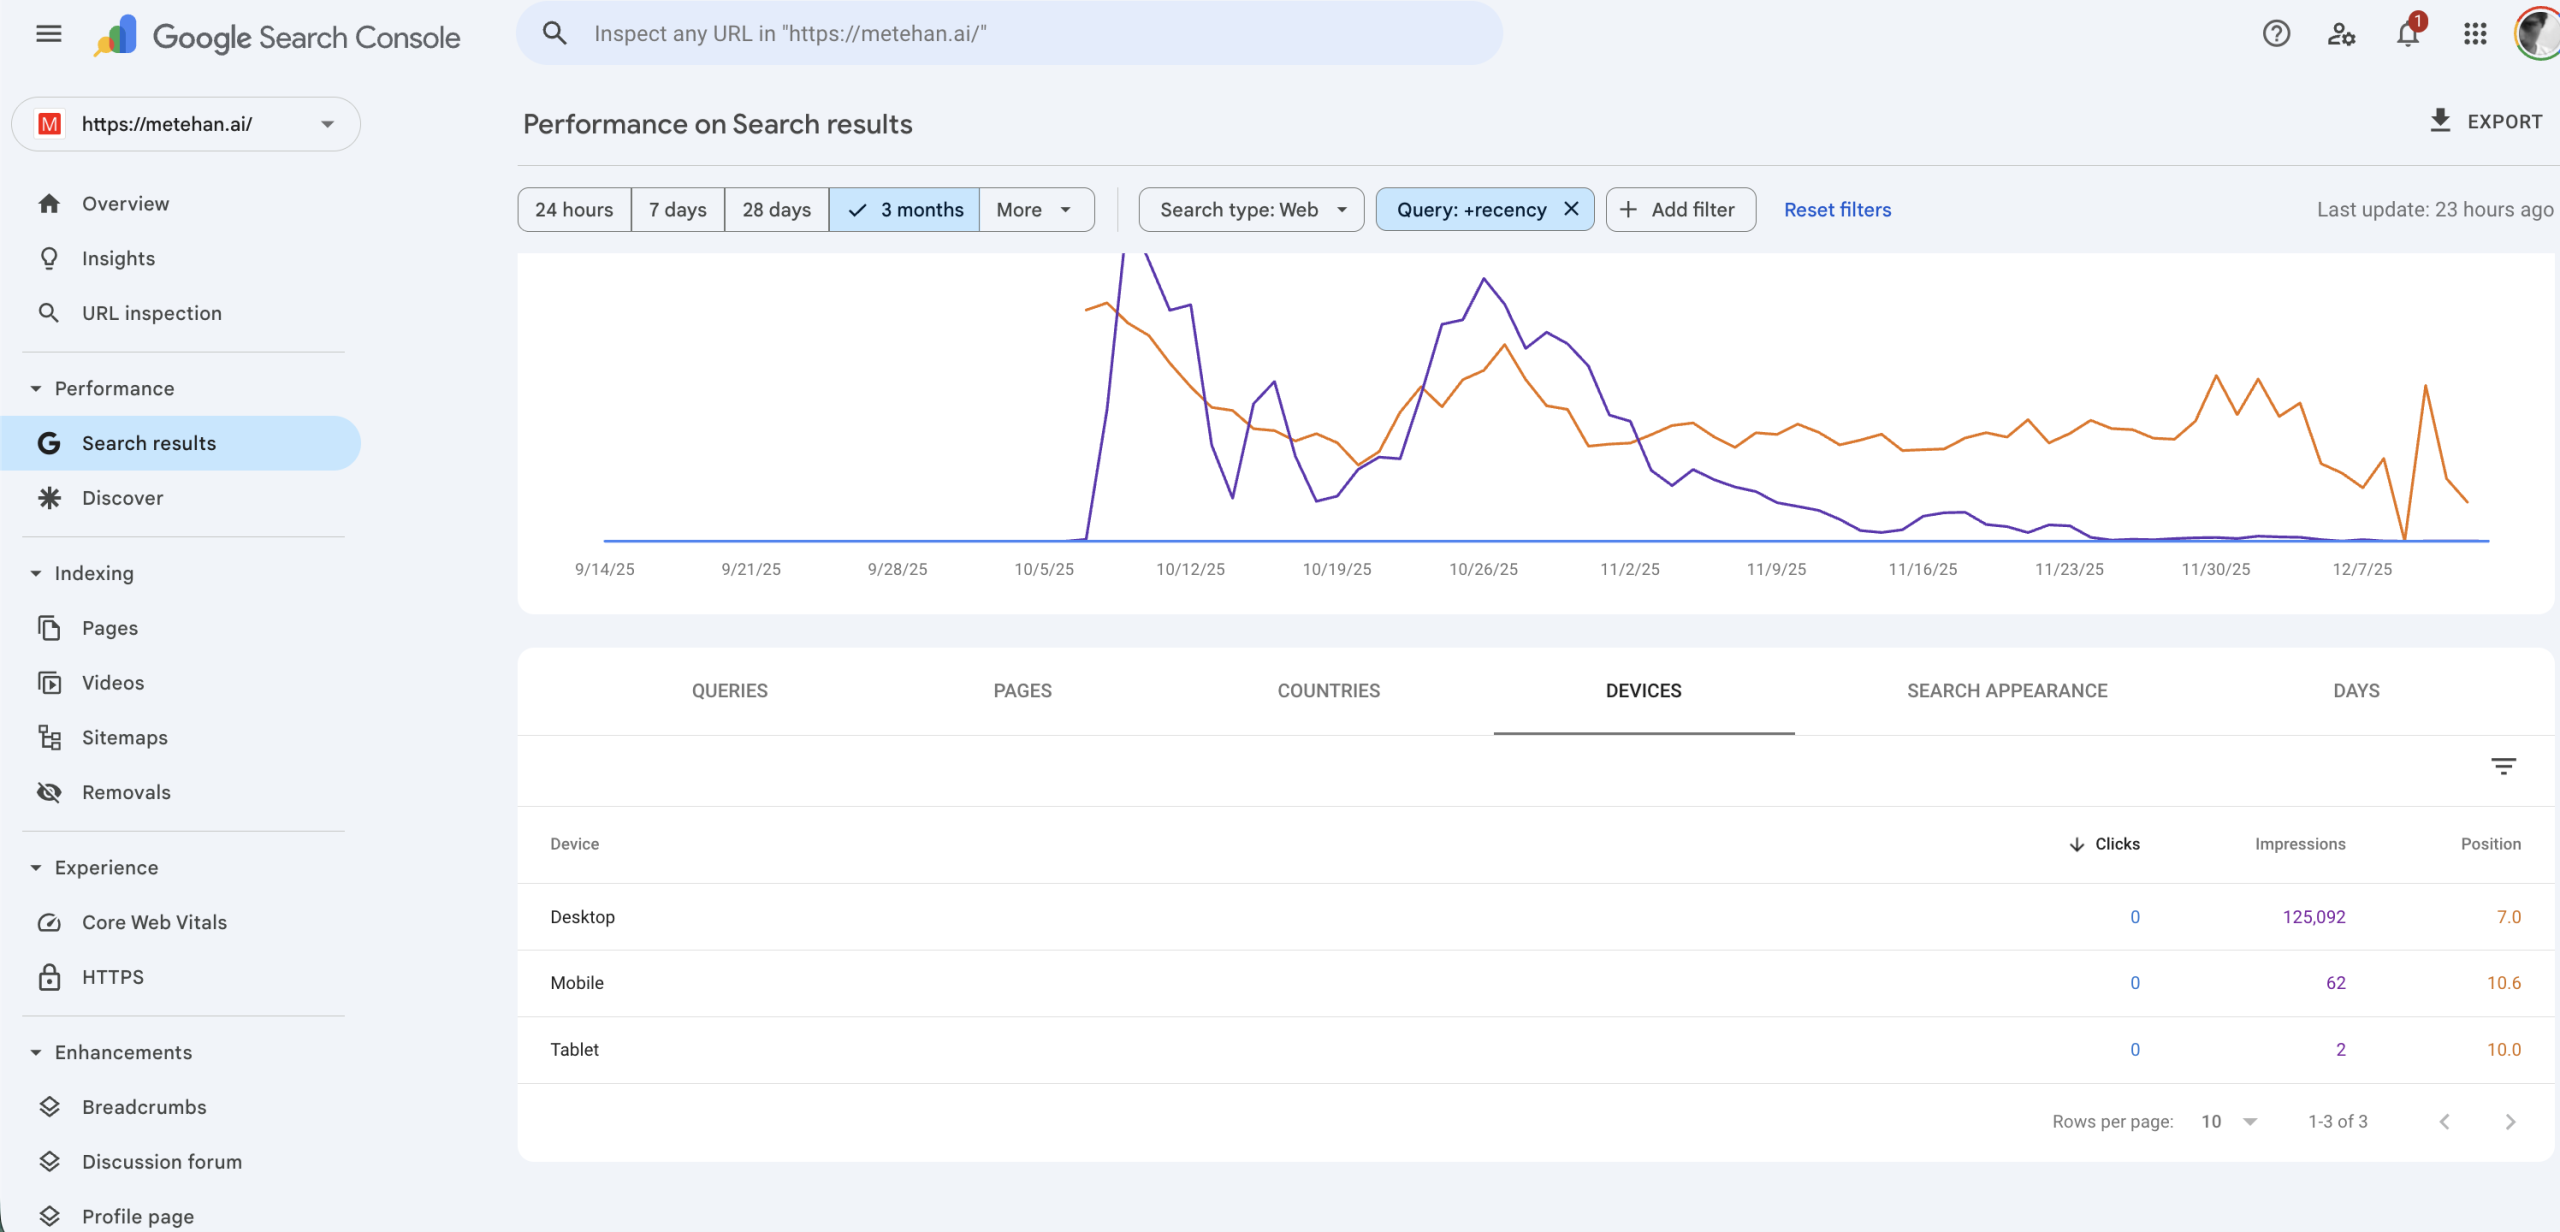The width and height of the screenshot is (2560, 1232).
Task: Open the Search type: Web dropdown
Action: [1251, 210]
